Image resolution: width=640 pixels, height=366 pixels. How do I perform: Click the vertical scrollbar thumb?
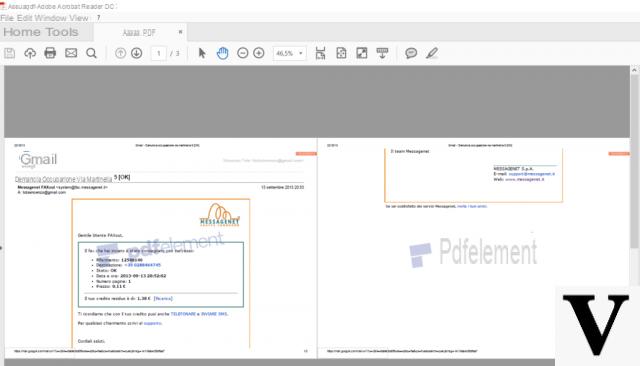pos(634,161)
